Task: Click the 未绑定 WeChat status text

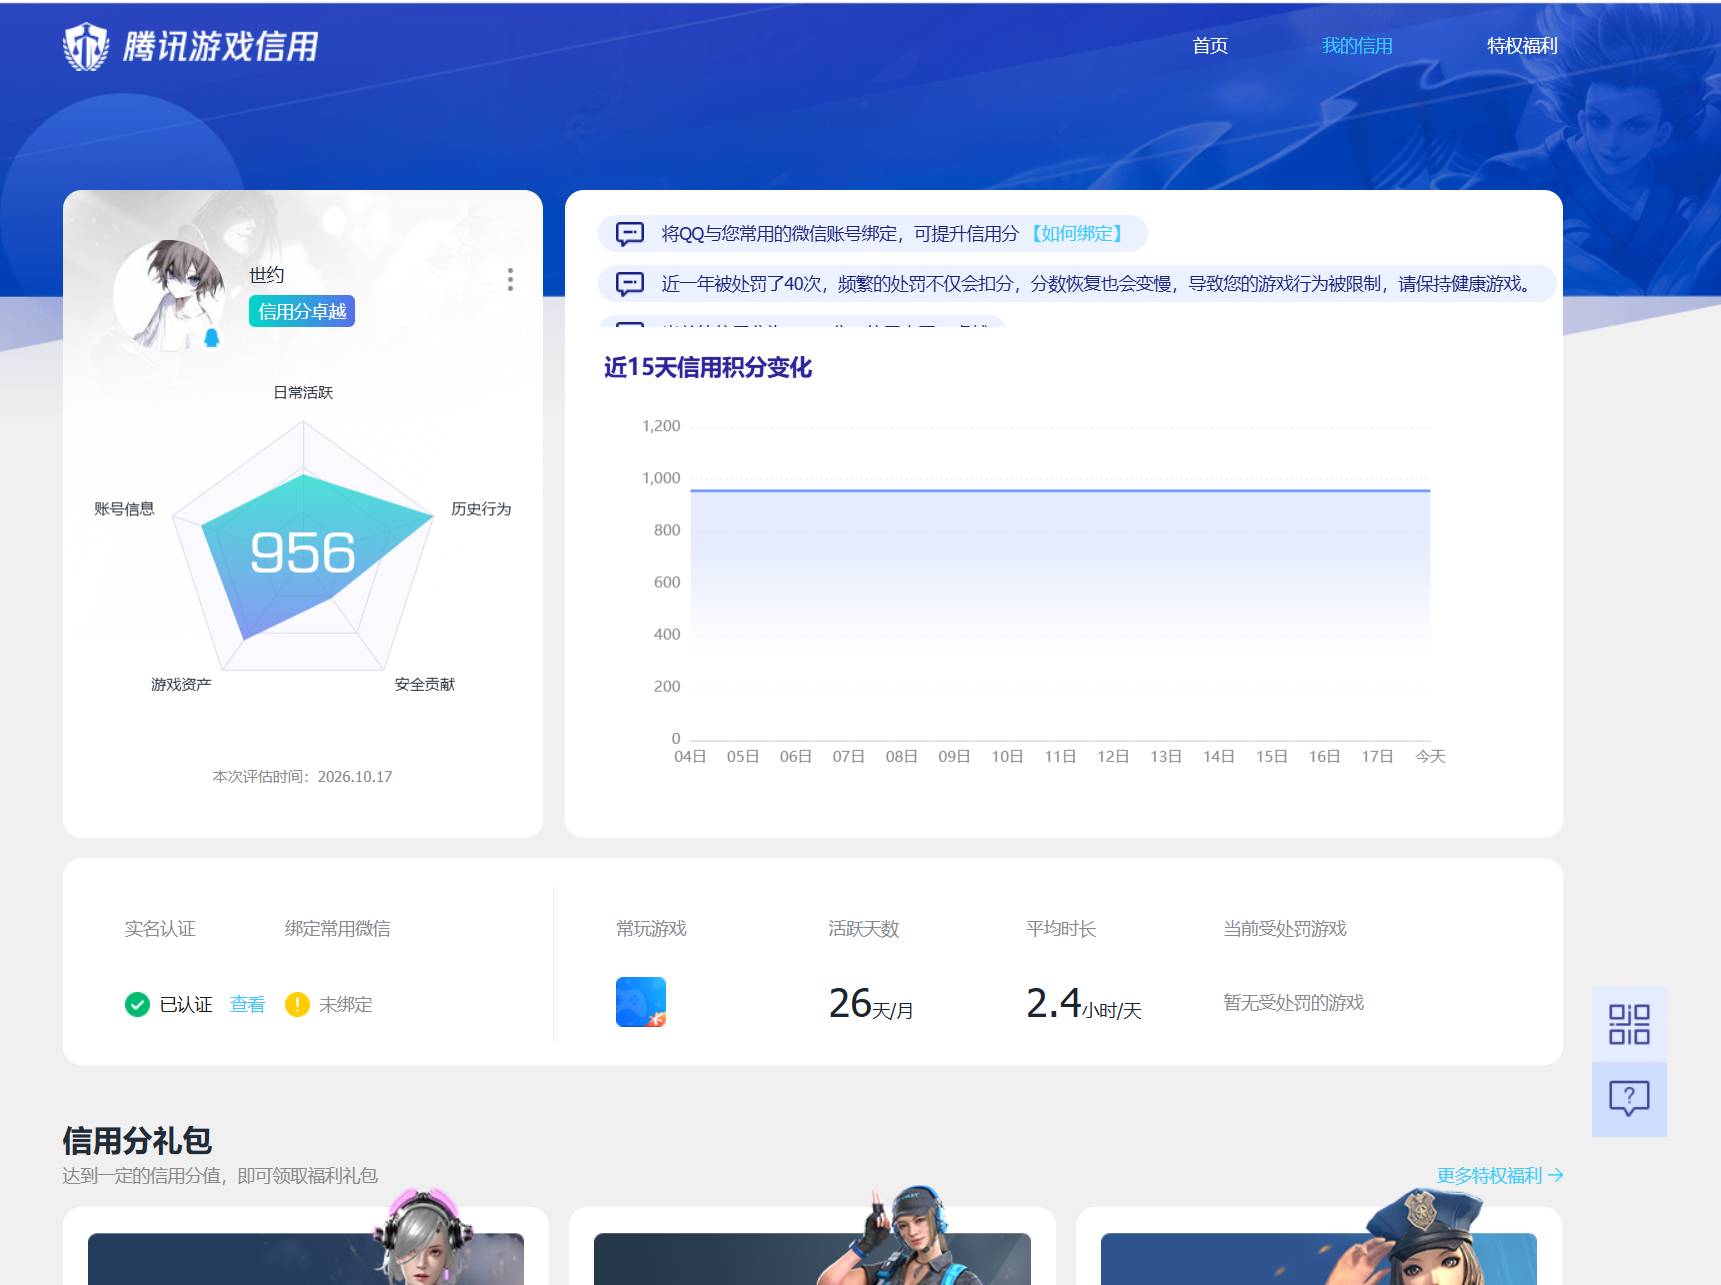Action: (345, 1004)
